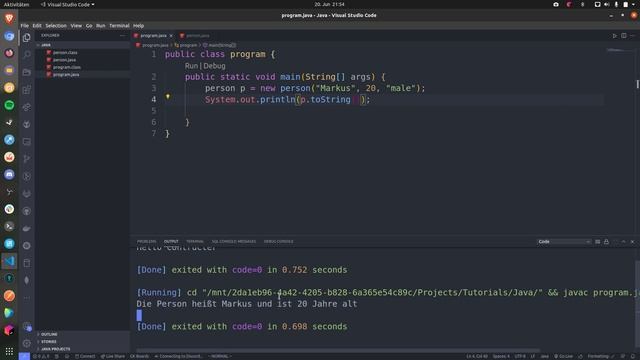
Task: Select the Code output channel dropdown
Action: point(564,242)
